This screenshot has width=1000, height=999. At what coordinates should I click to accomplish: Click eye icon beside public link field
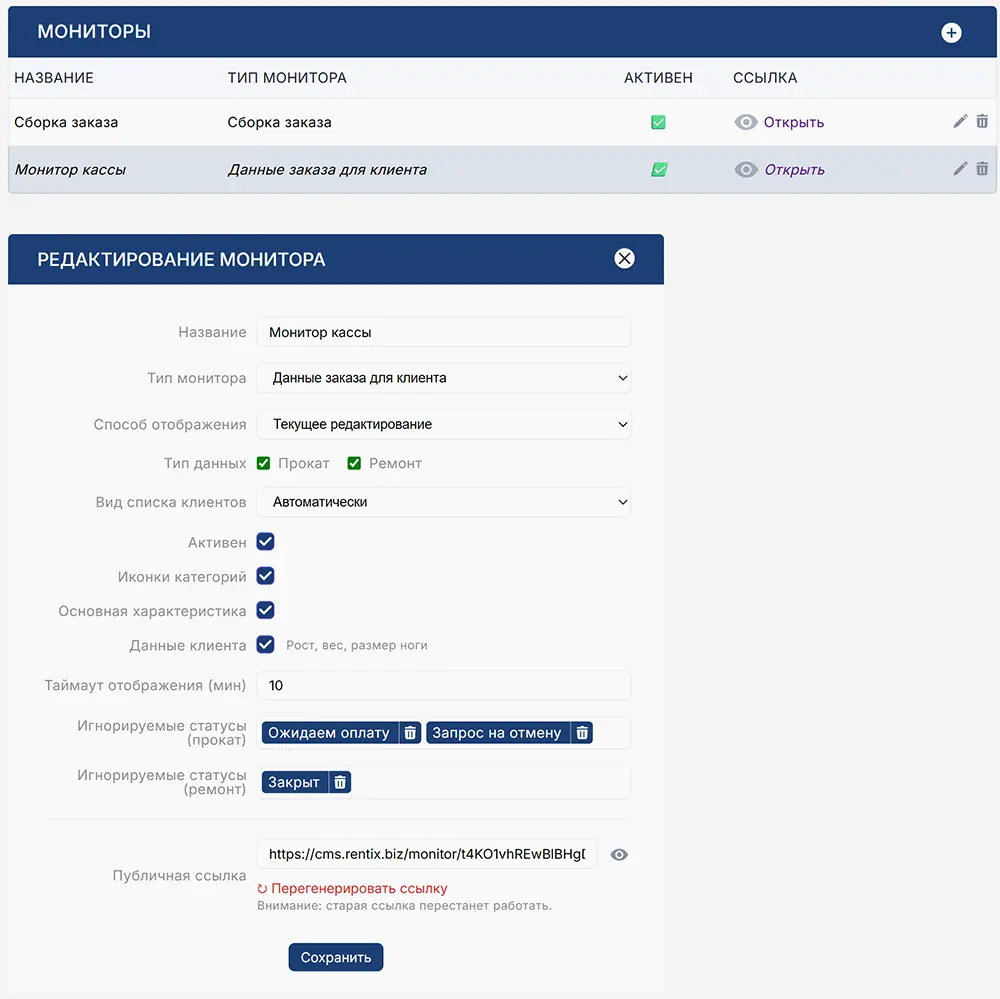pos(619,855)
